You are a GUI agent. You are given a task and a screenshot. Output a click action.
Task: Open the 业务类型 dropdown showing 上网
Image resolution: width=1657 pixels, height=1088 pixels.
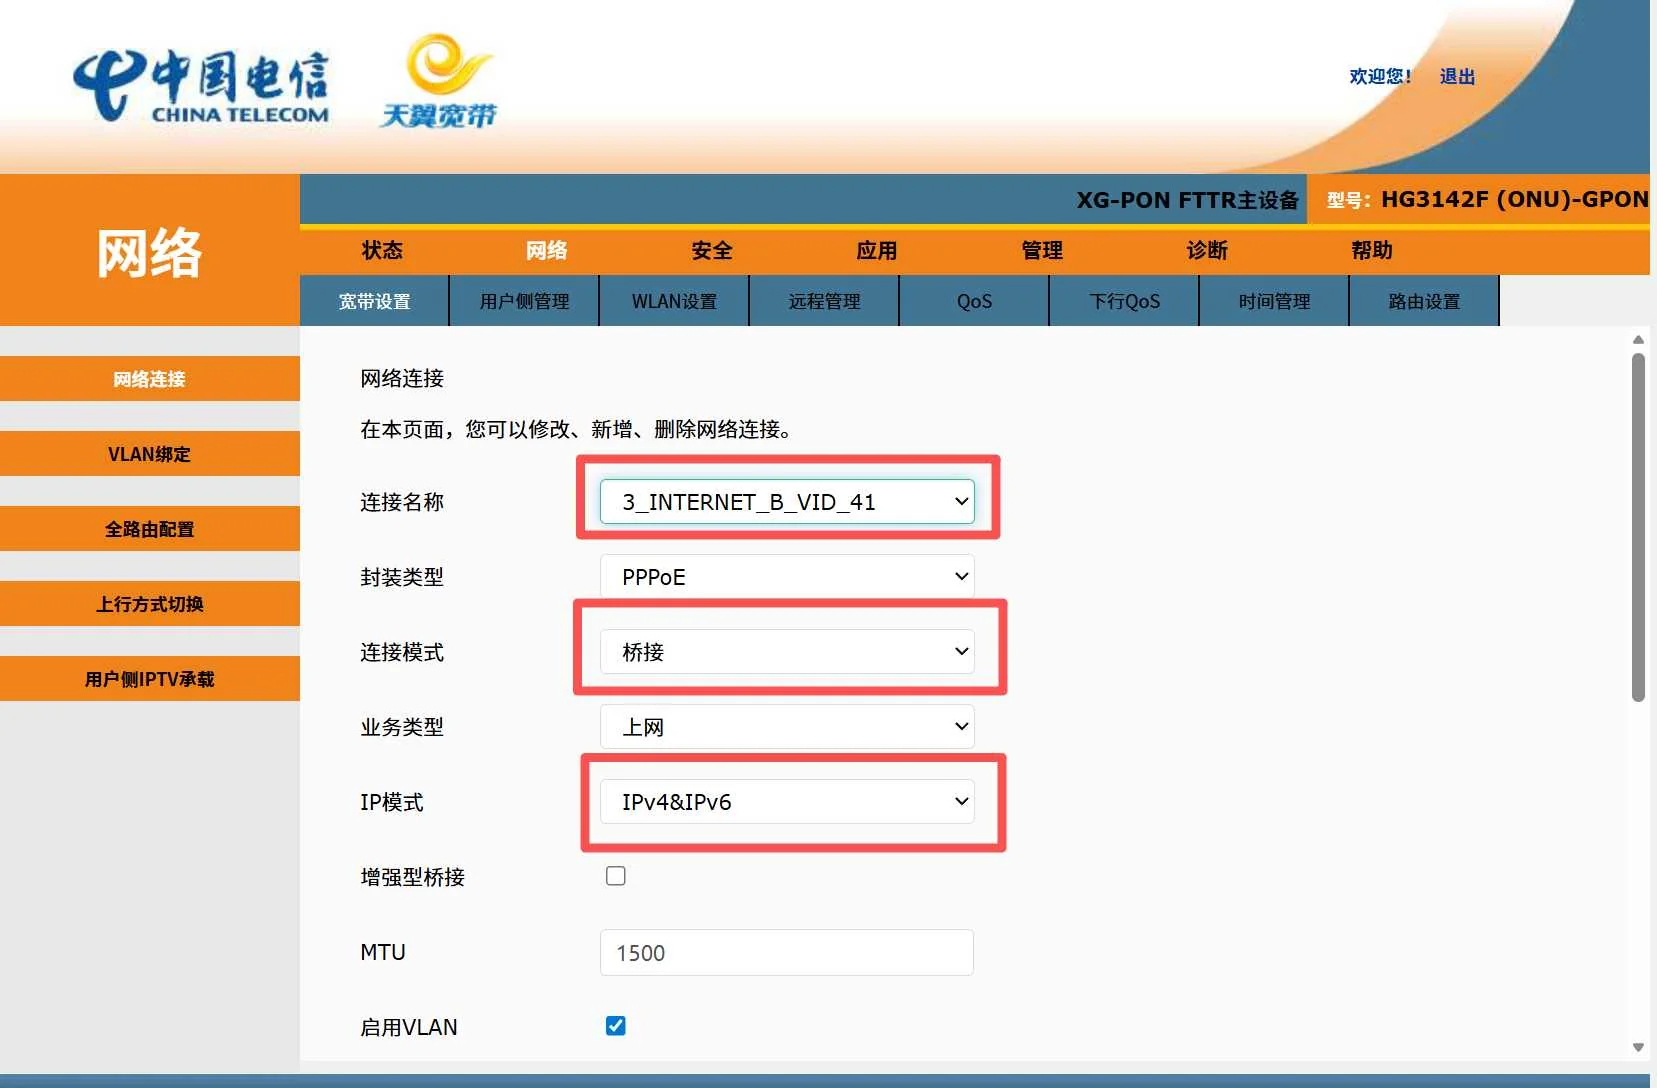point(787,726)
